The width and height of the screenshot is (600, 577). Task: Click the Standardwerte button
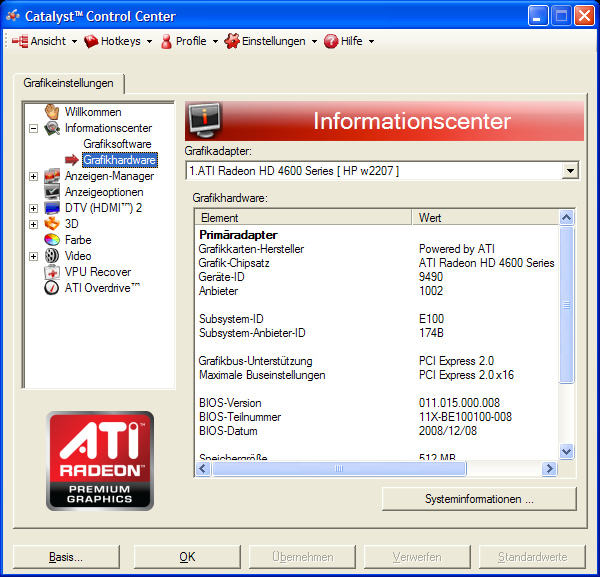[x=532, y=557]
